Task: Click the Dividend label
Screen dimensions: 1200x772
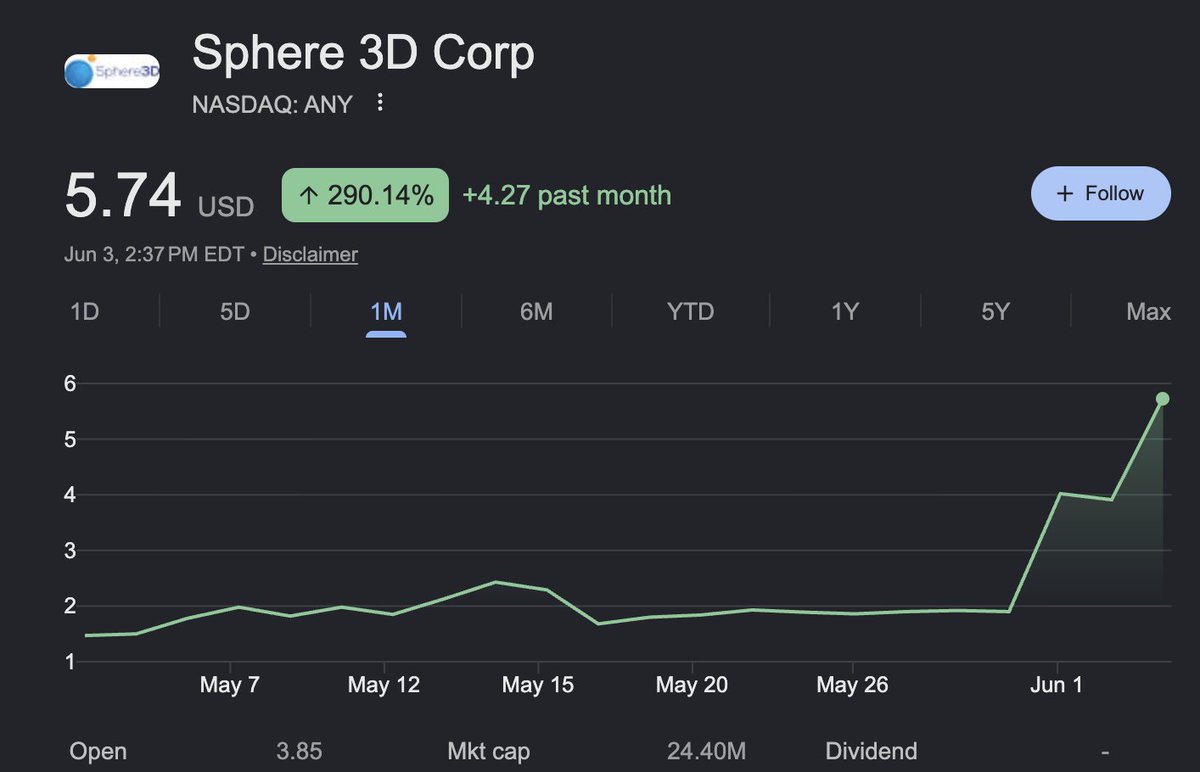Action: click(871, 751)
